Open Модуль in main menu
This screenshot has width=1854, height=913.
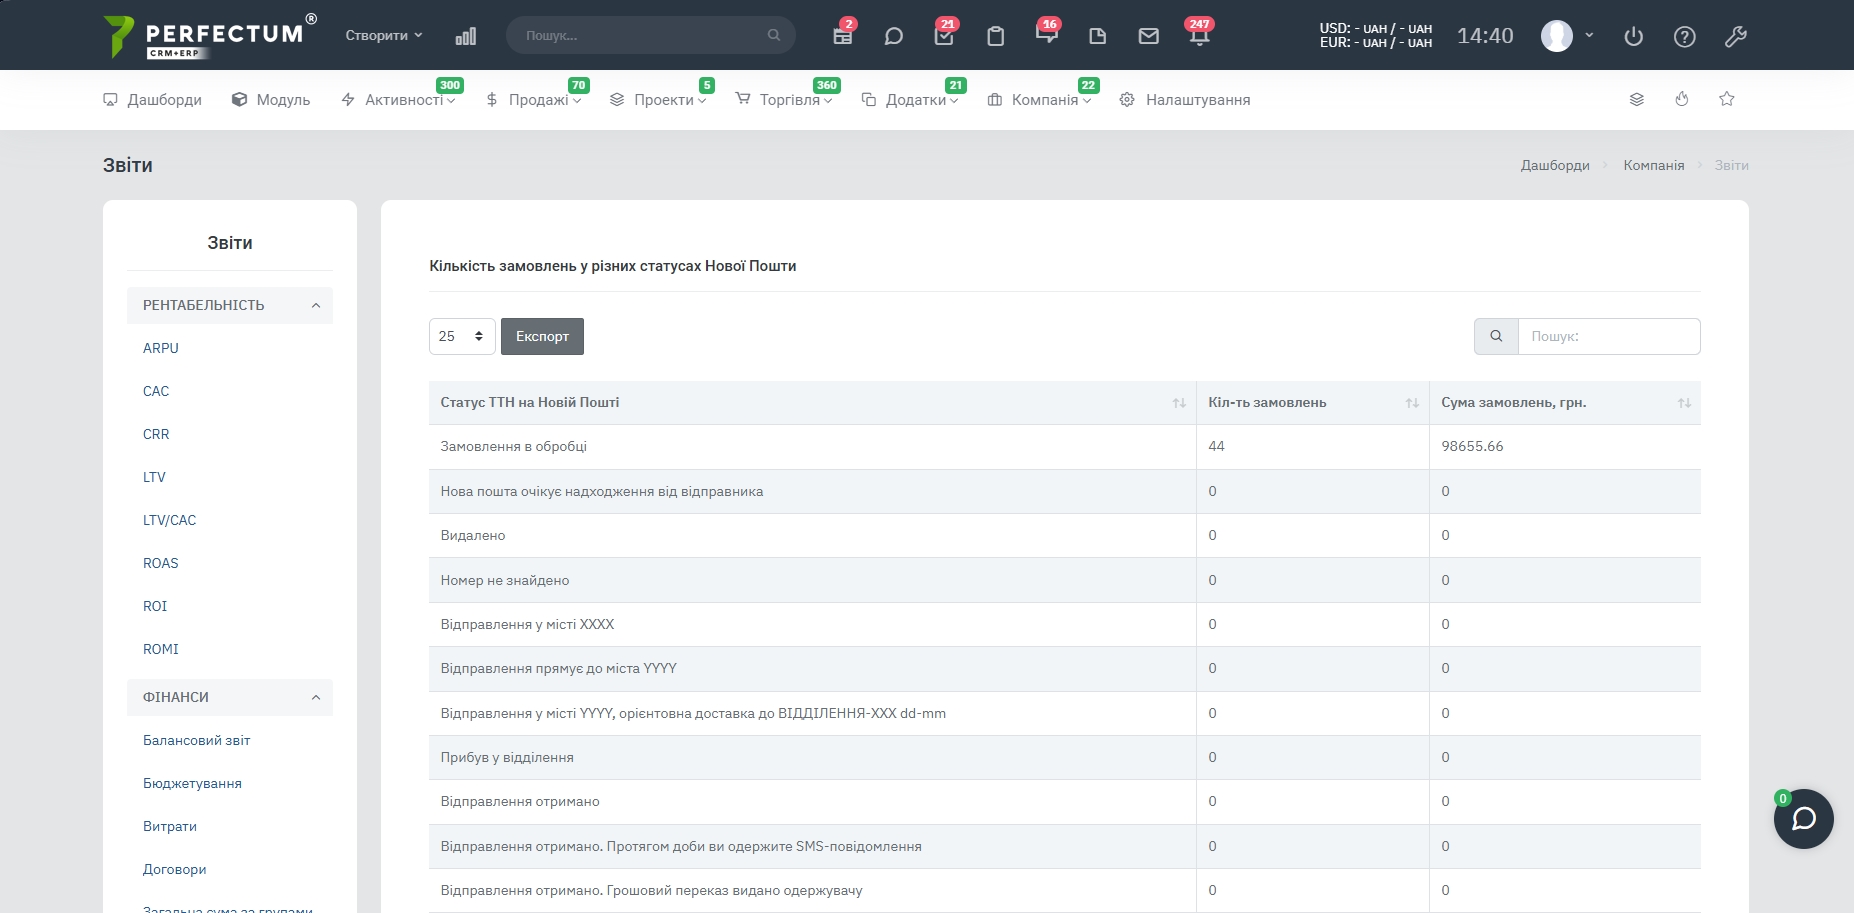[x=271, y=100]
